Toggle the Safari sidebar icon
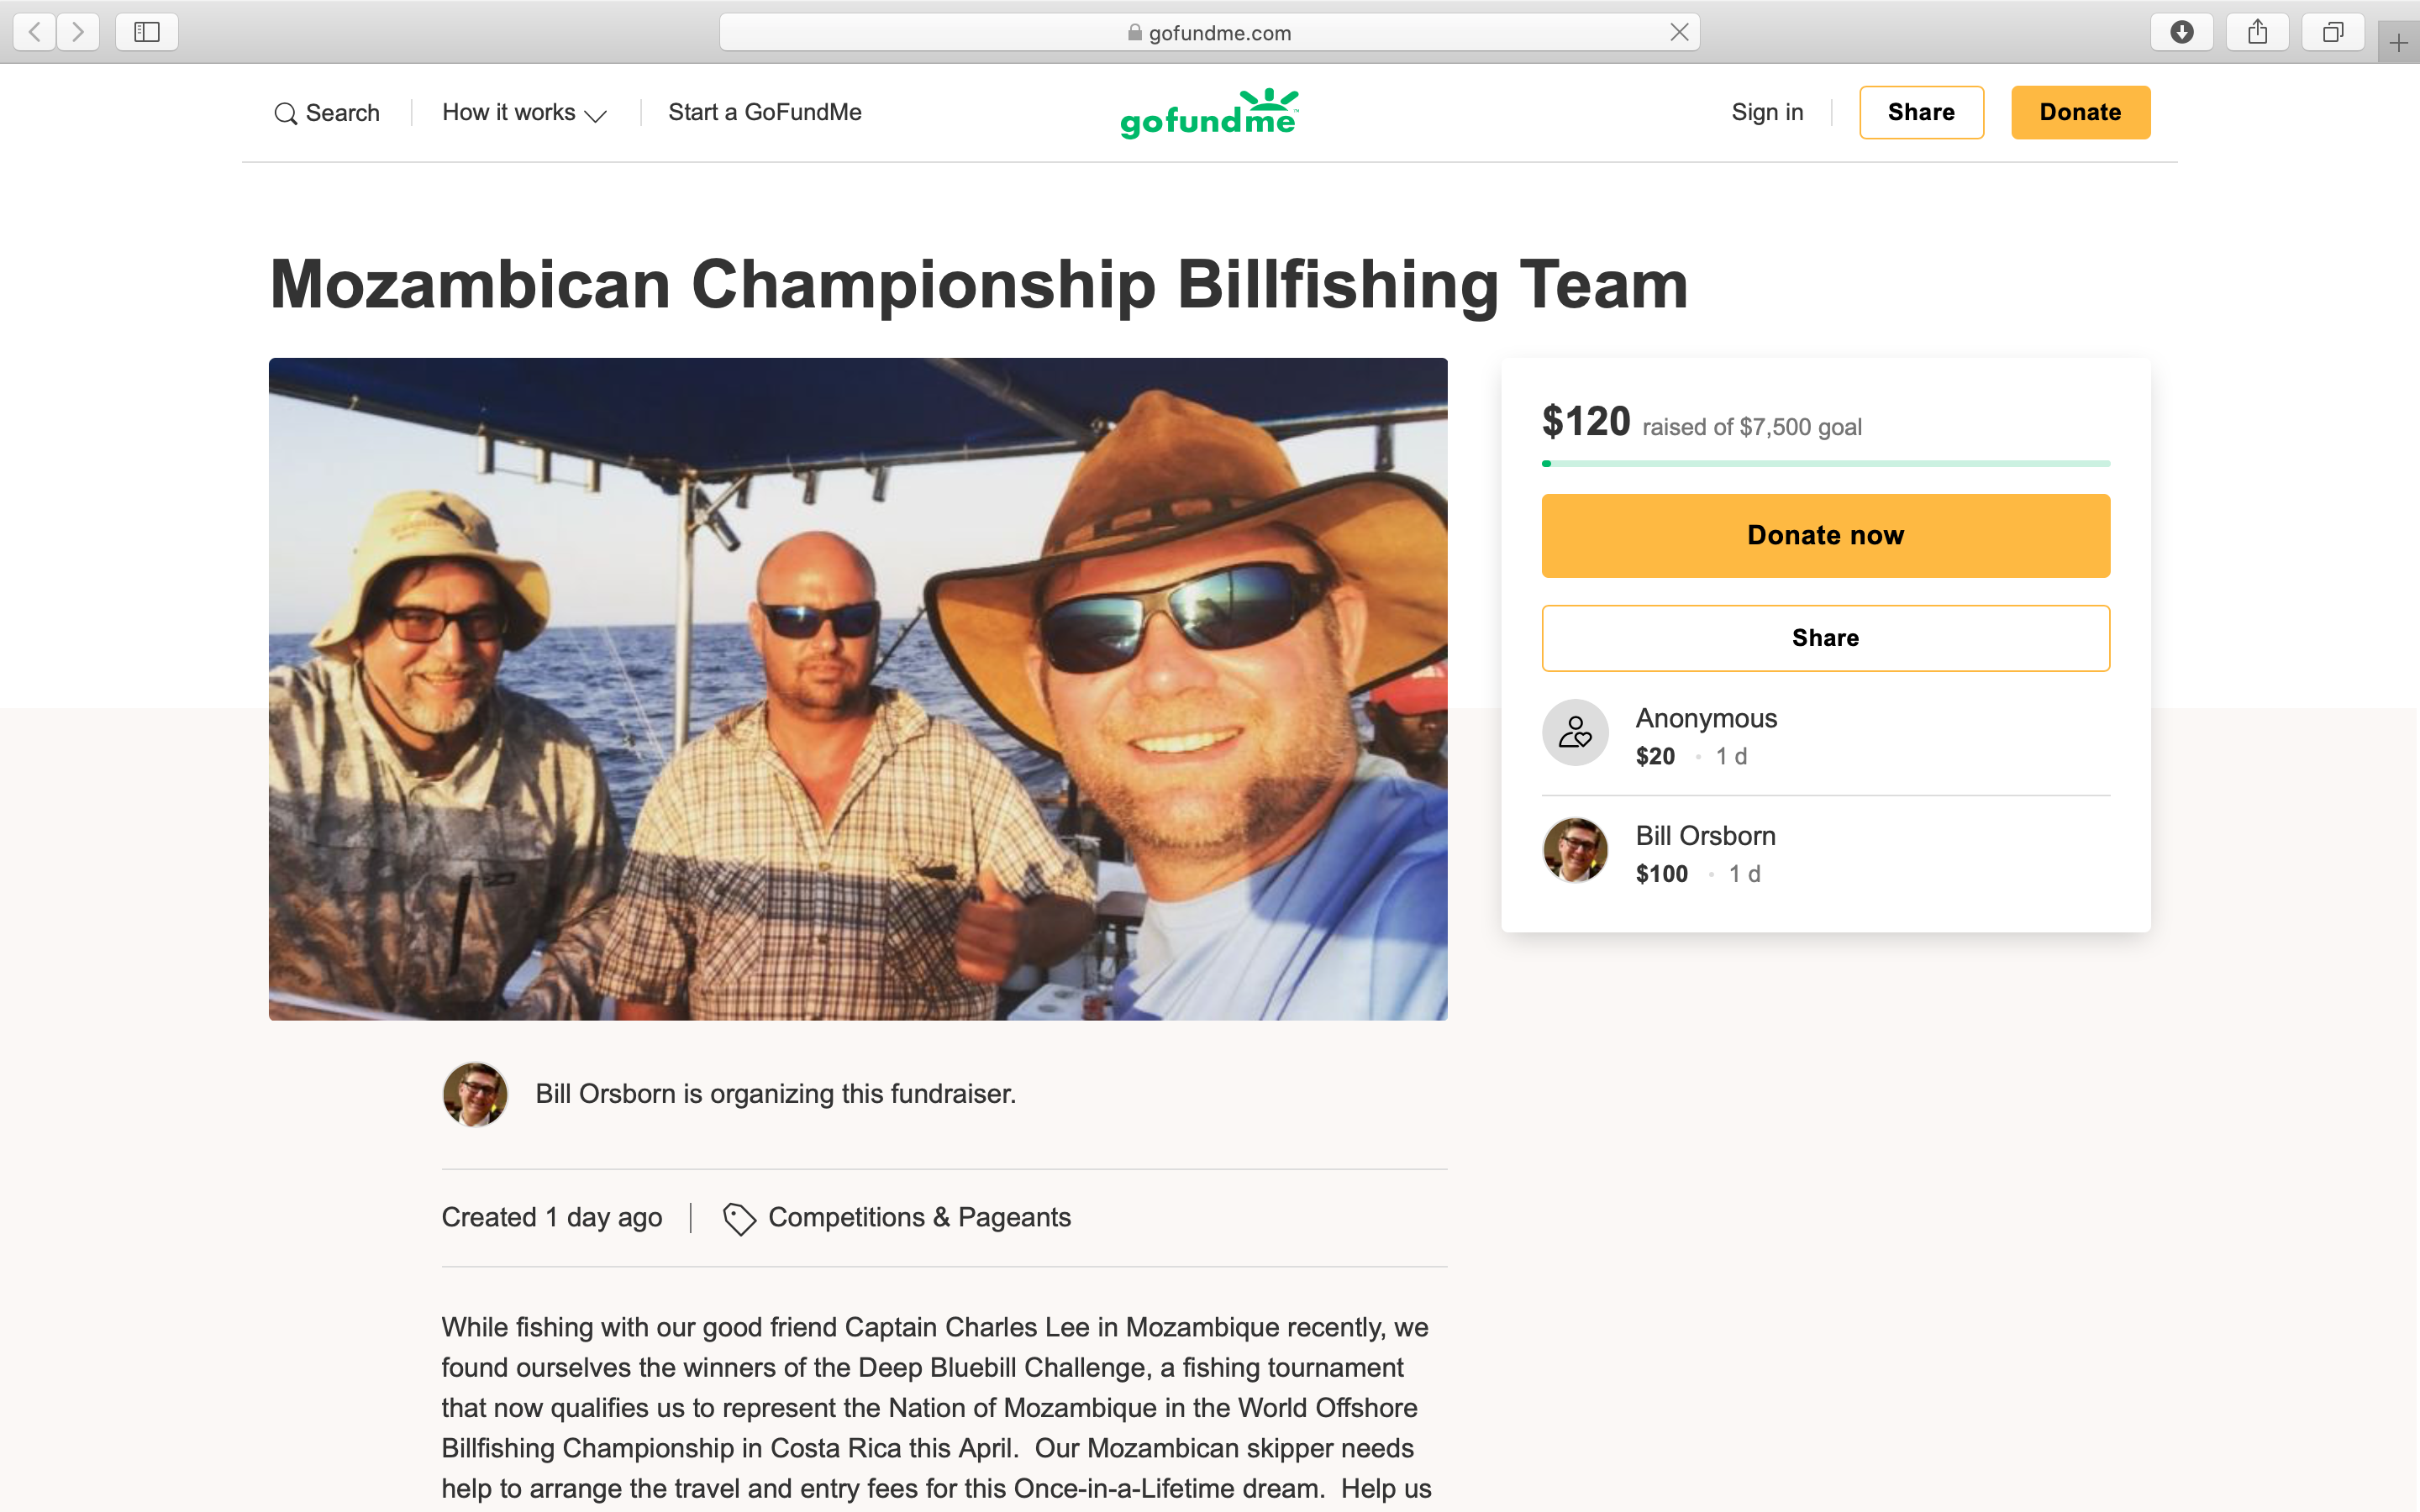 (147, 32)
